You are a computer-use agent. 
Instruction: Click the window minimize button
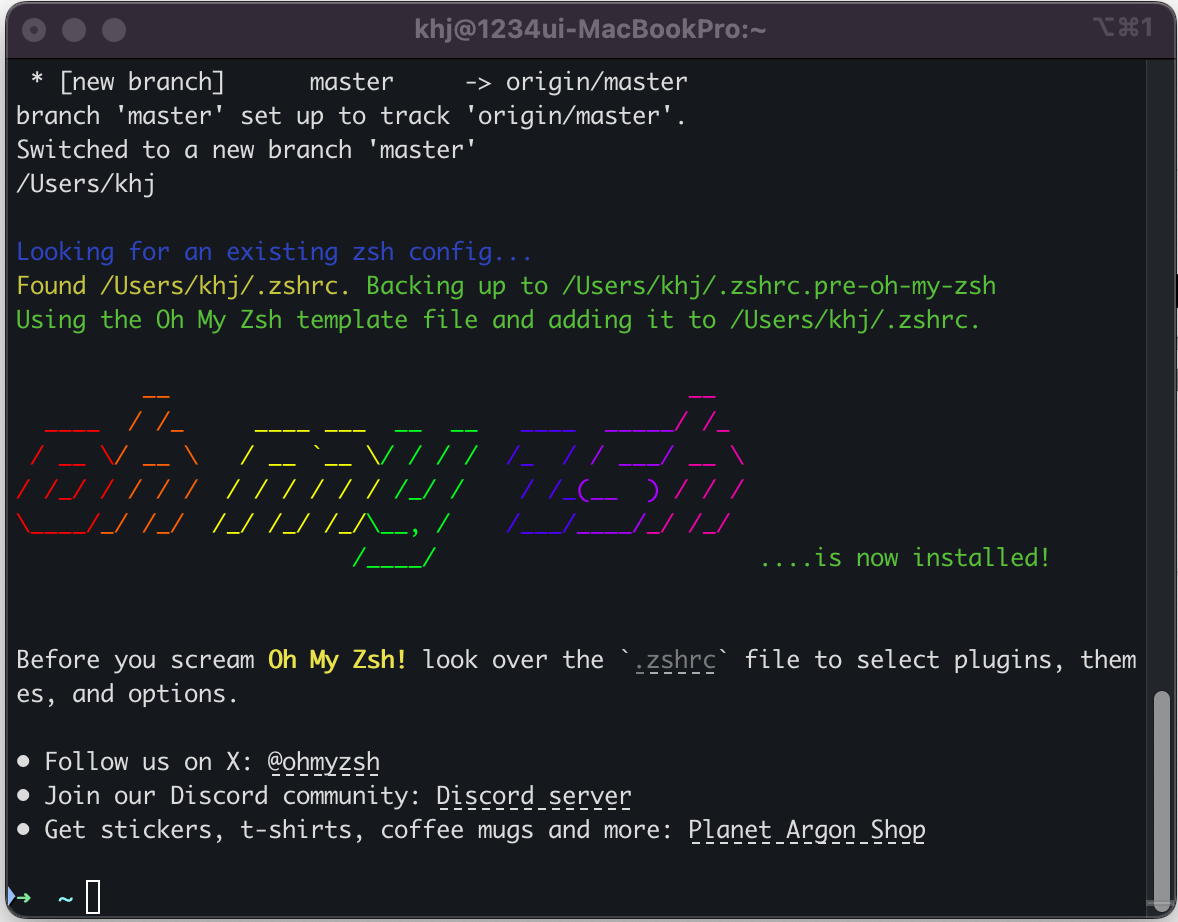click(74, 30)
